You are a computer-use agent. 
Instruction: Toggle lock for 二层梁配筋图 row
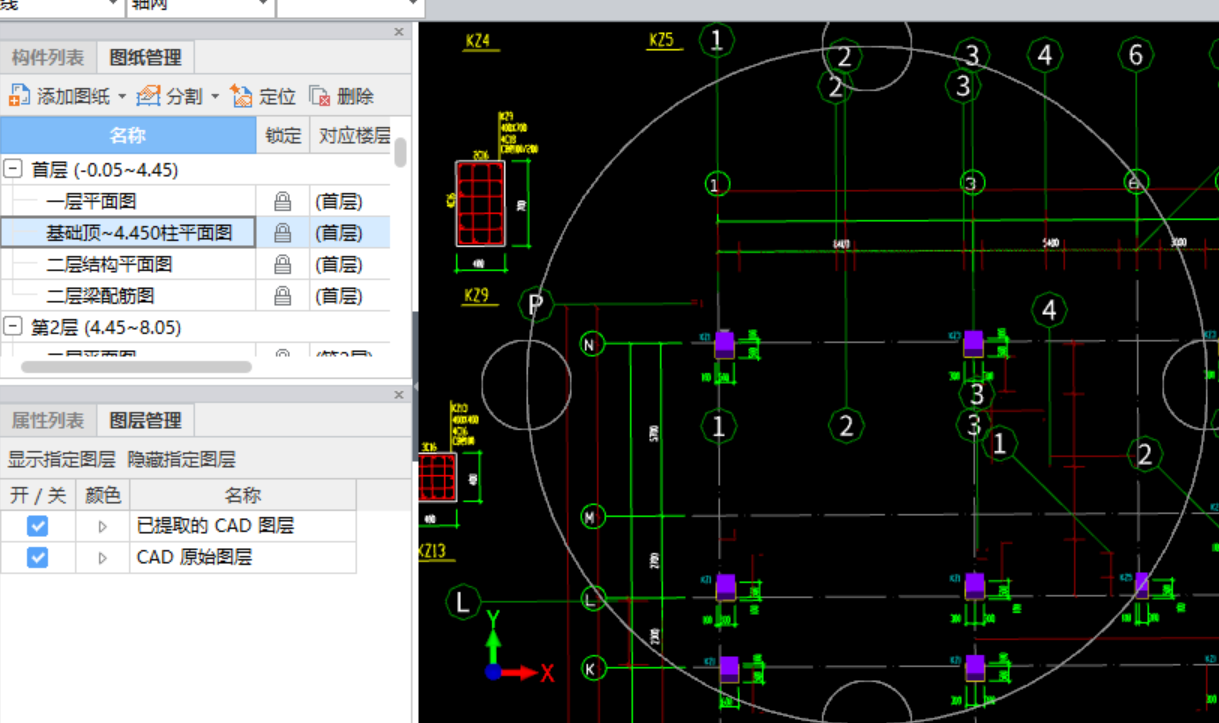click(283, 296)
